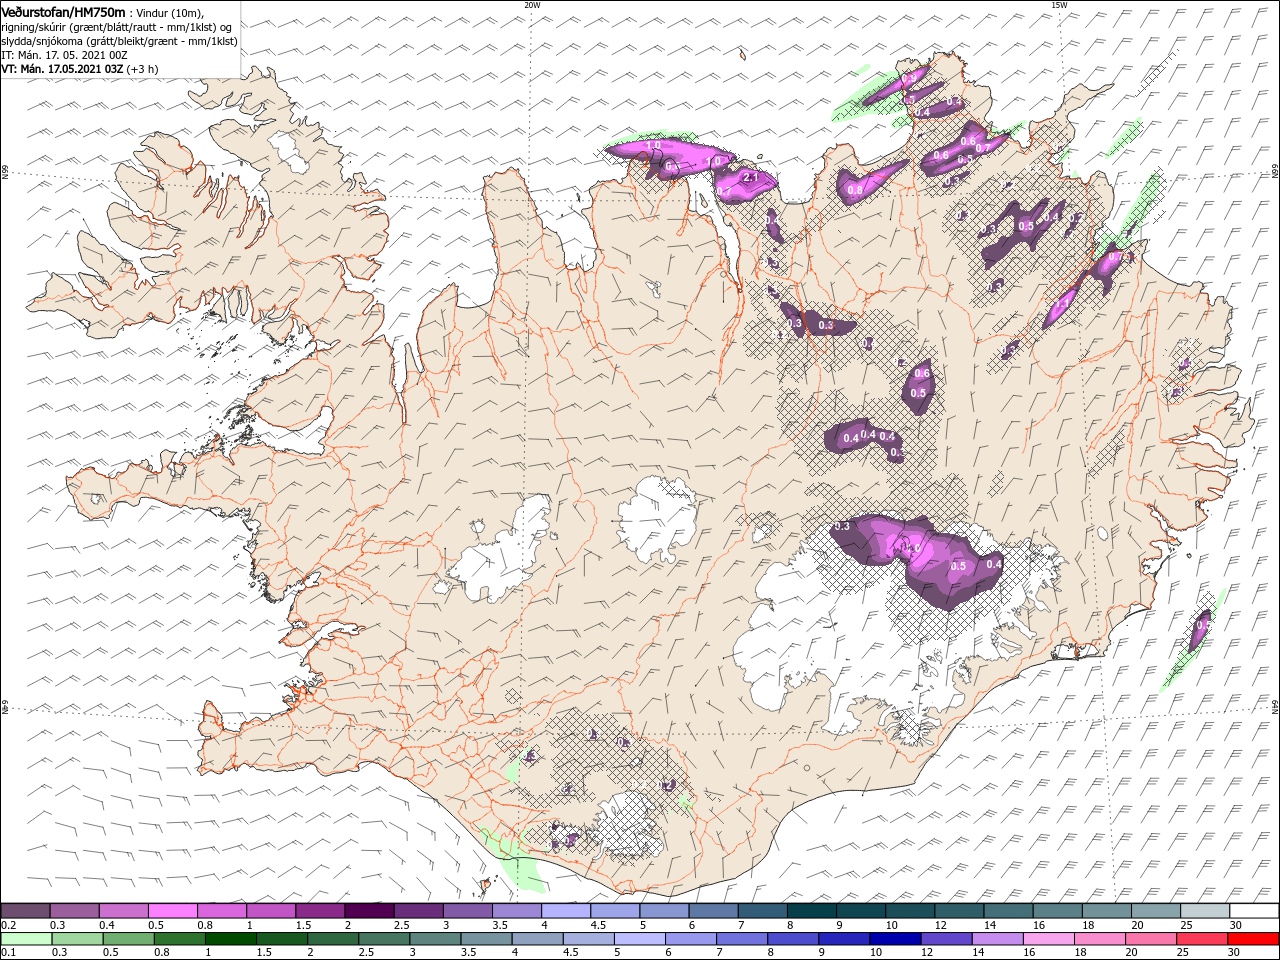This screenshot has height=960, width=1280.
Task: Click the upper legend swatch between 0.3 and 0.4
Action: pos(74,911)
